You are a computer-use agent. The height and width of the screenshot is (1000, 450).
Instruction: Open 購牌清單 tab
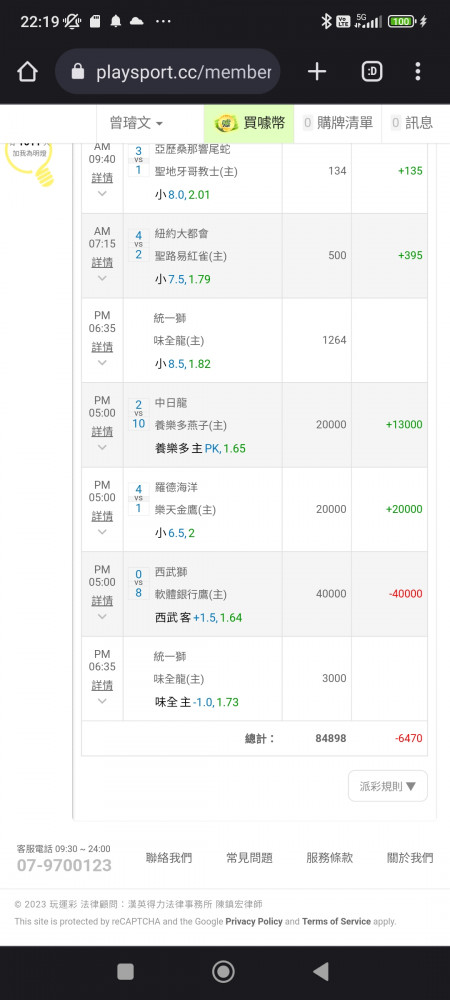point(338,123)
